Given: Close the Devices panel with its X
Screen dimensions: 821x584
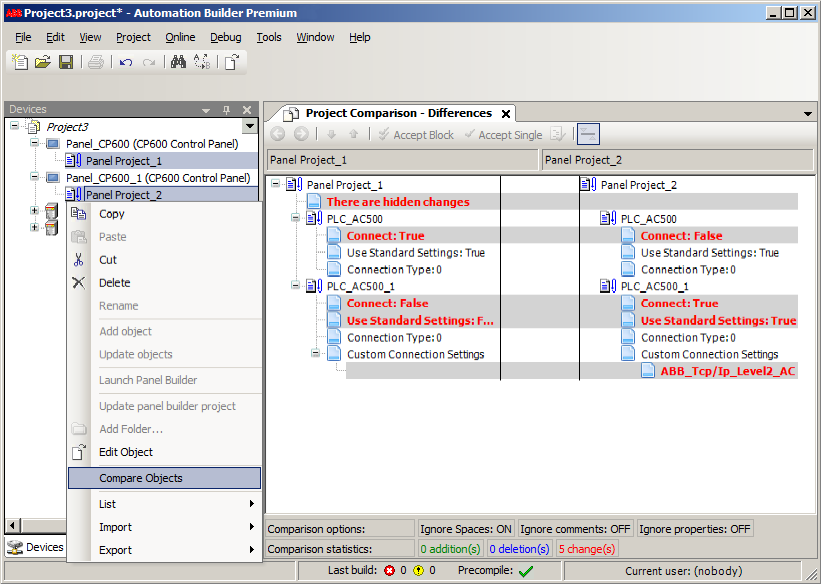Looking at the screenshot, I should pos(247,109).
